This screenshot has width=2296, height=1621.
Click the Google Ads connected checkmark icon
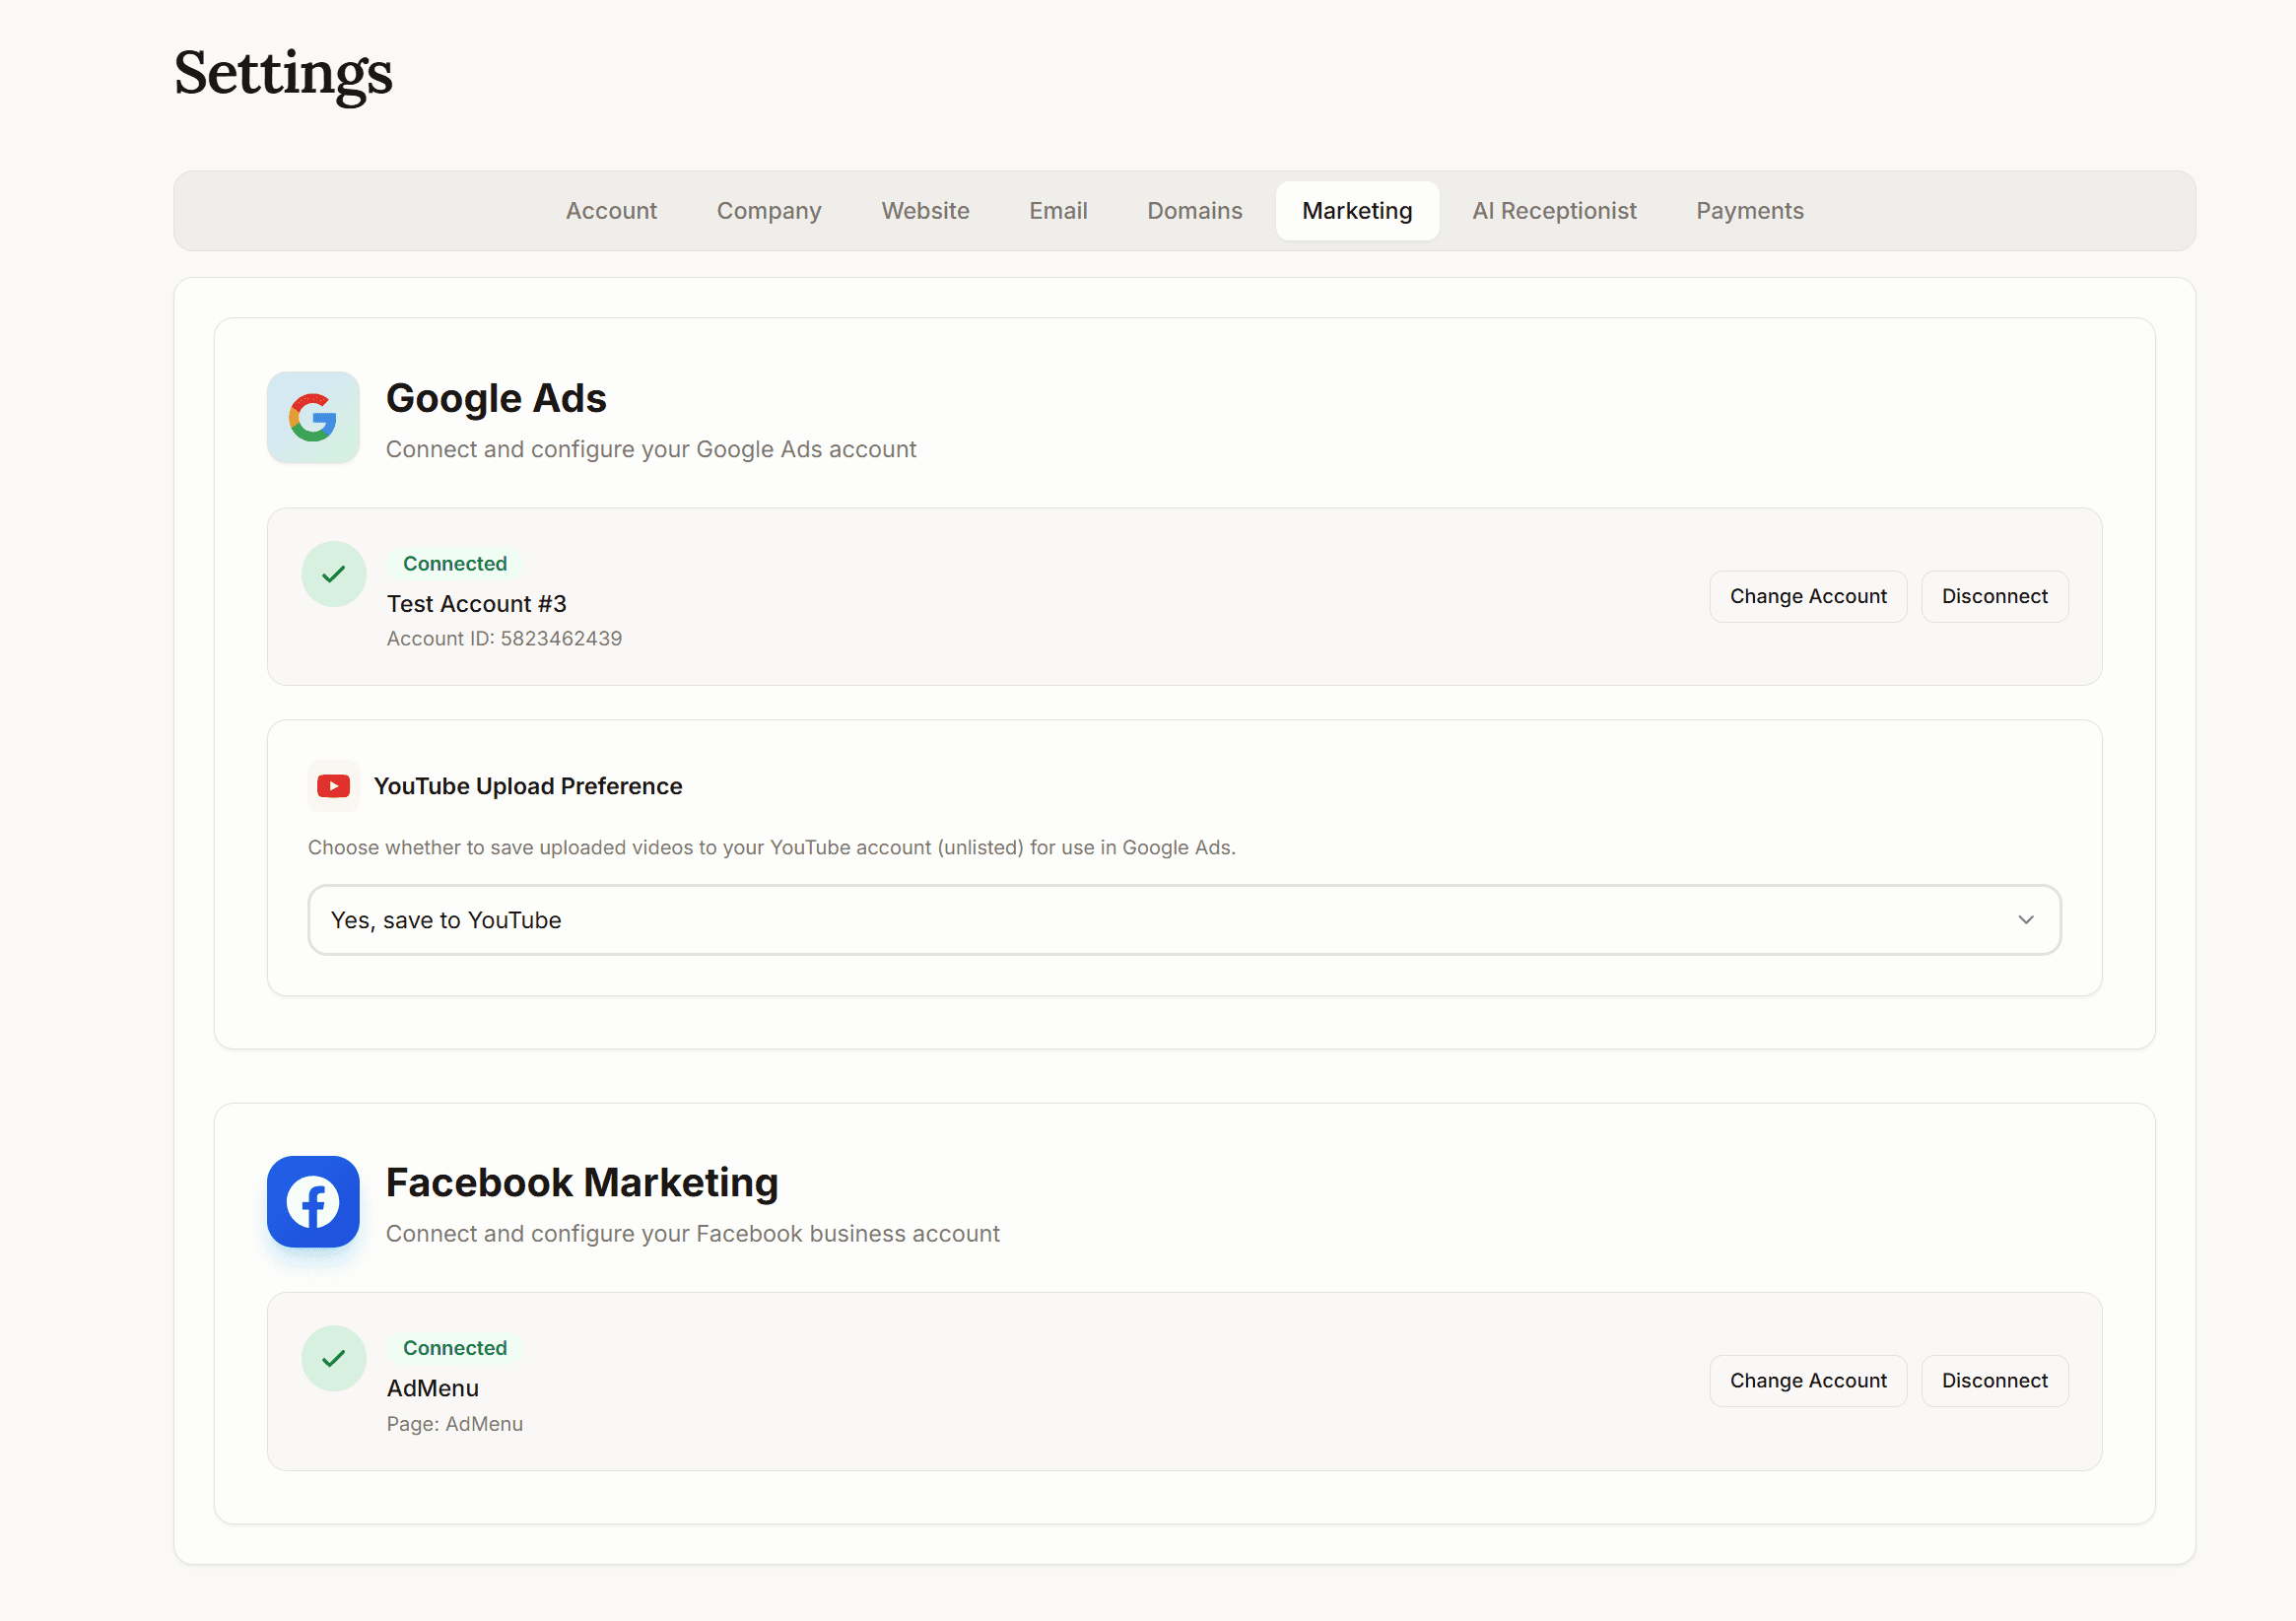coord(334,574)
